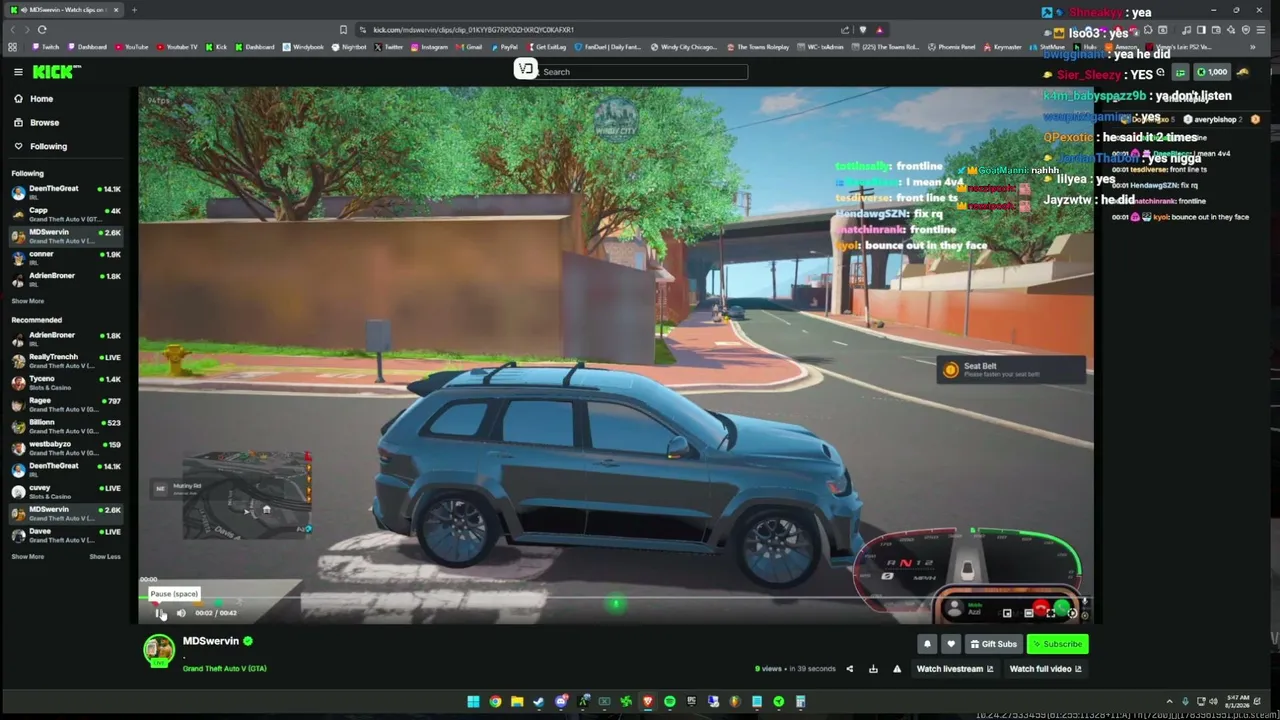Open the Instagram bookmark

coord(429,47)
